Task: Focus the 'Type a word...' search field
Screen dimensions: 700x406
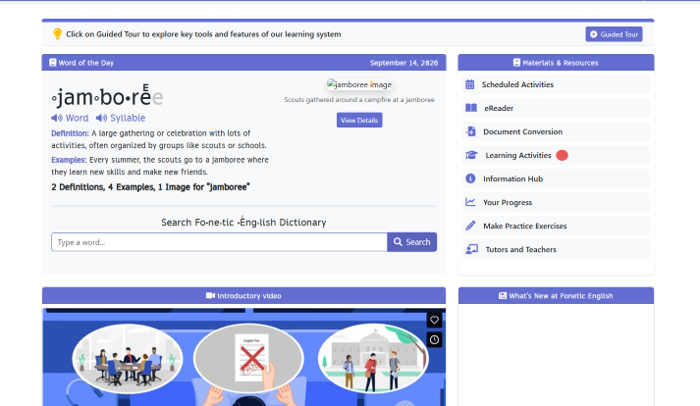Action: pos(219,242)
